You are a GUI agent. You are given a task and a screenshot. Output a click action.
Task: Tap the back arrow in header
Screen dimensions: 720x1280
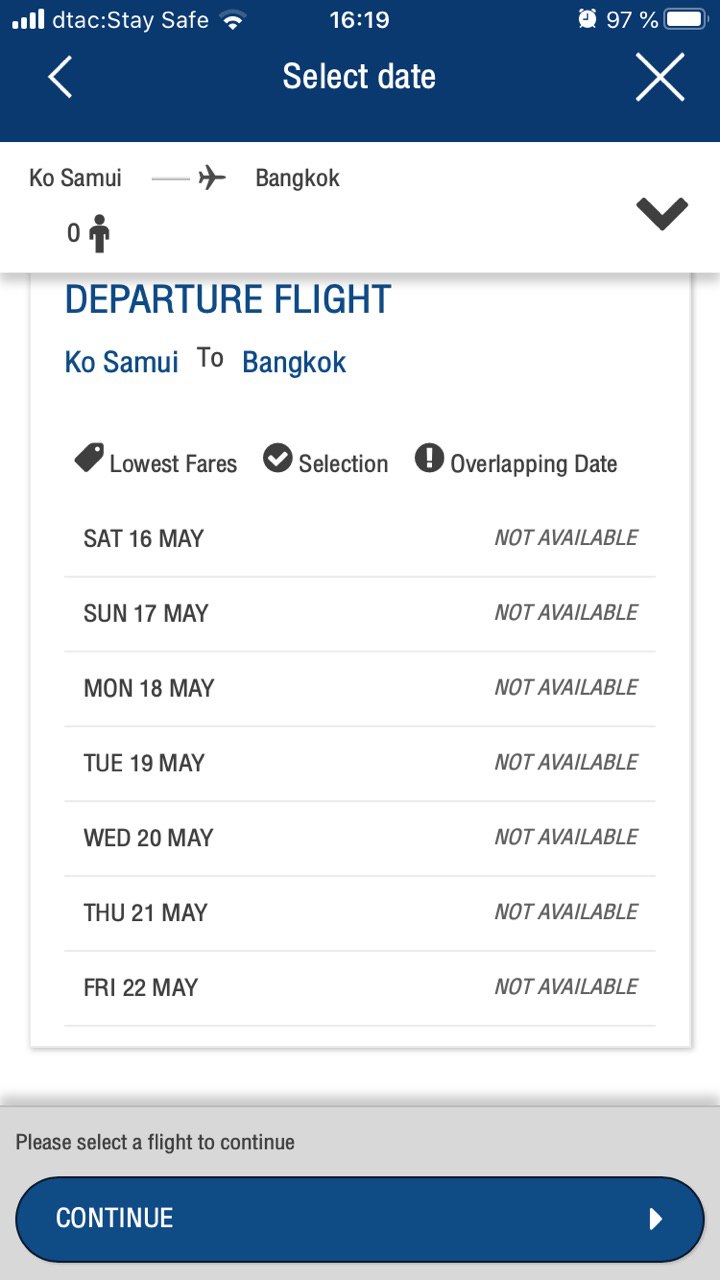pos(60,77)
